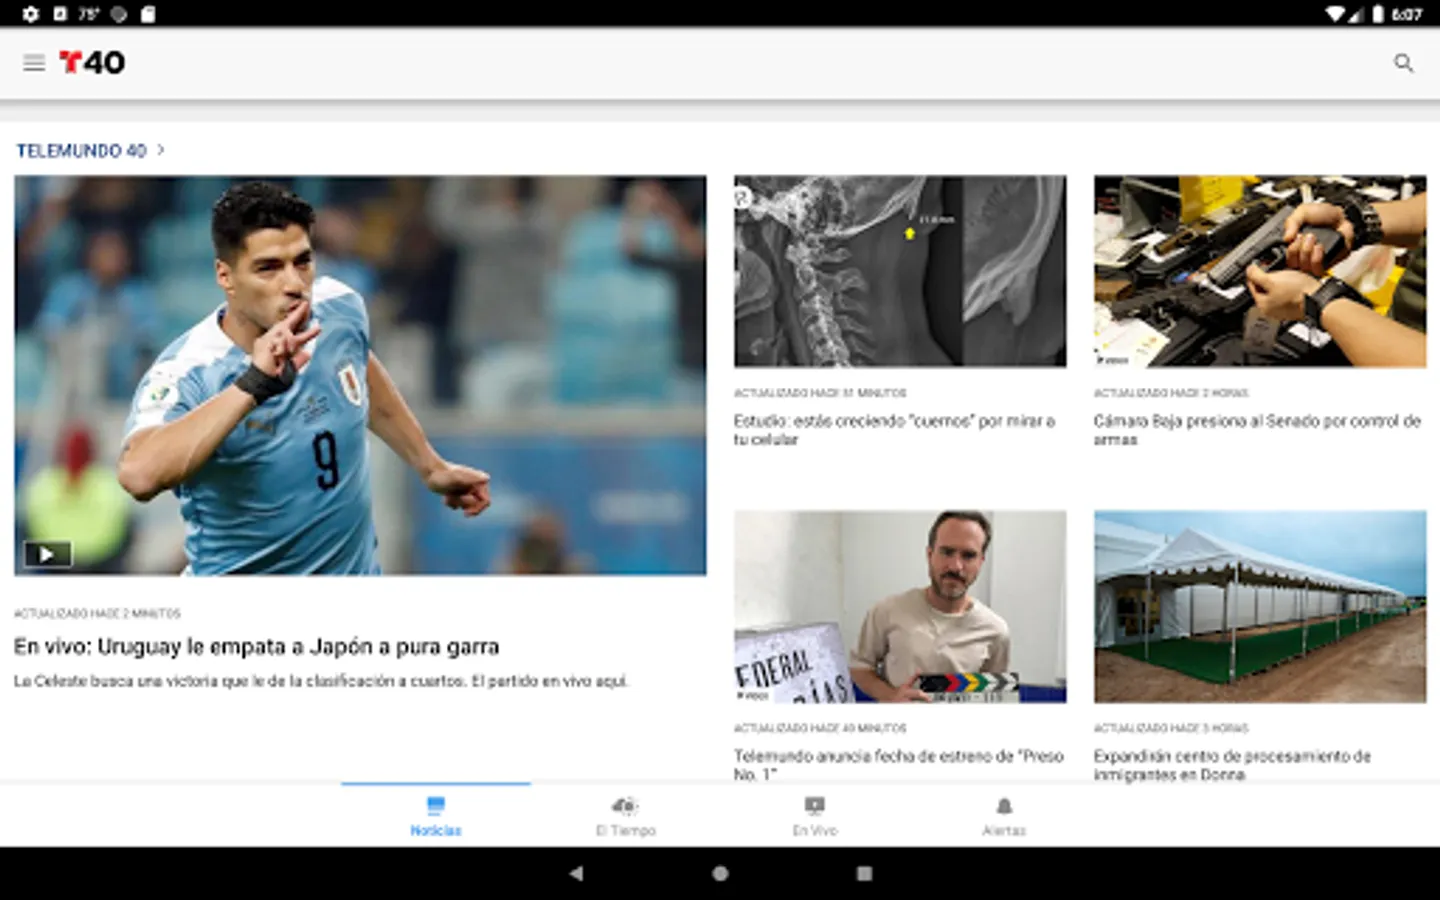
Task: Select 'Actualizado hace 2 horas' timestamp
Action: point(1171,393)
